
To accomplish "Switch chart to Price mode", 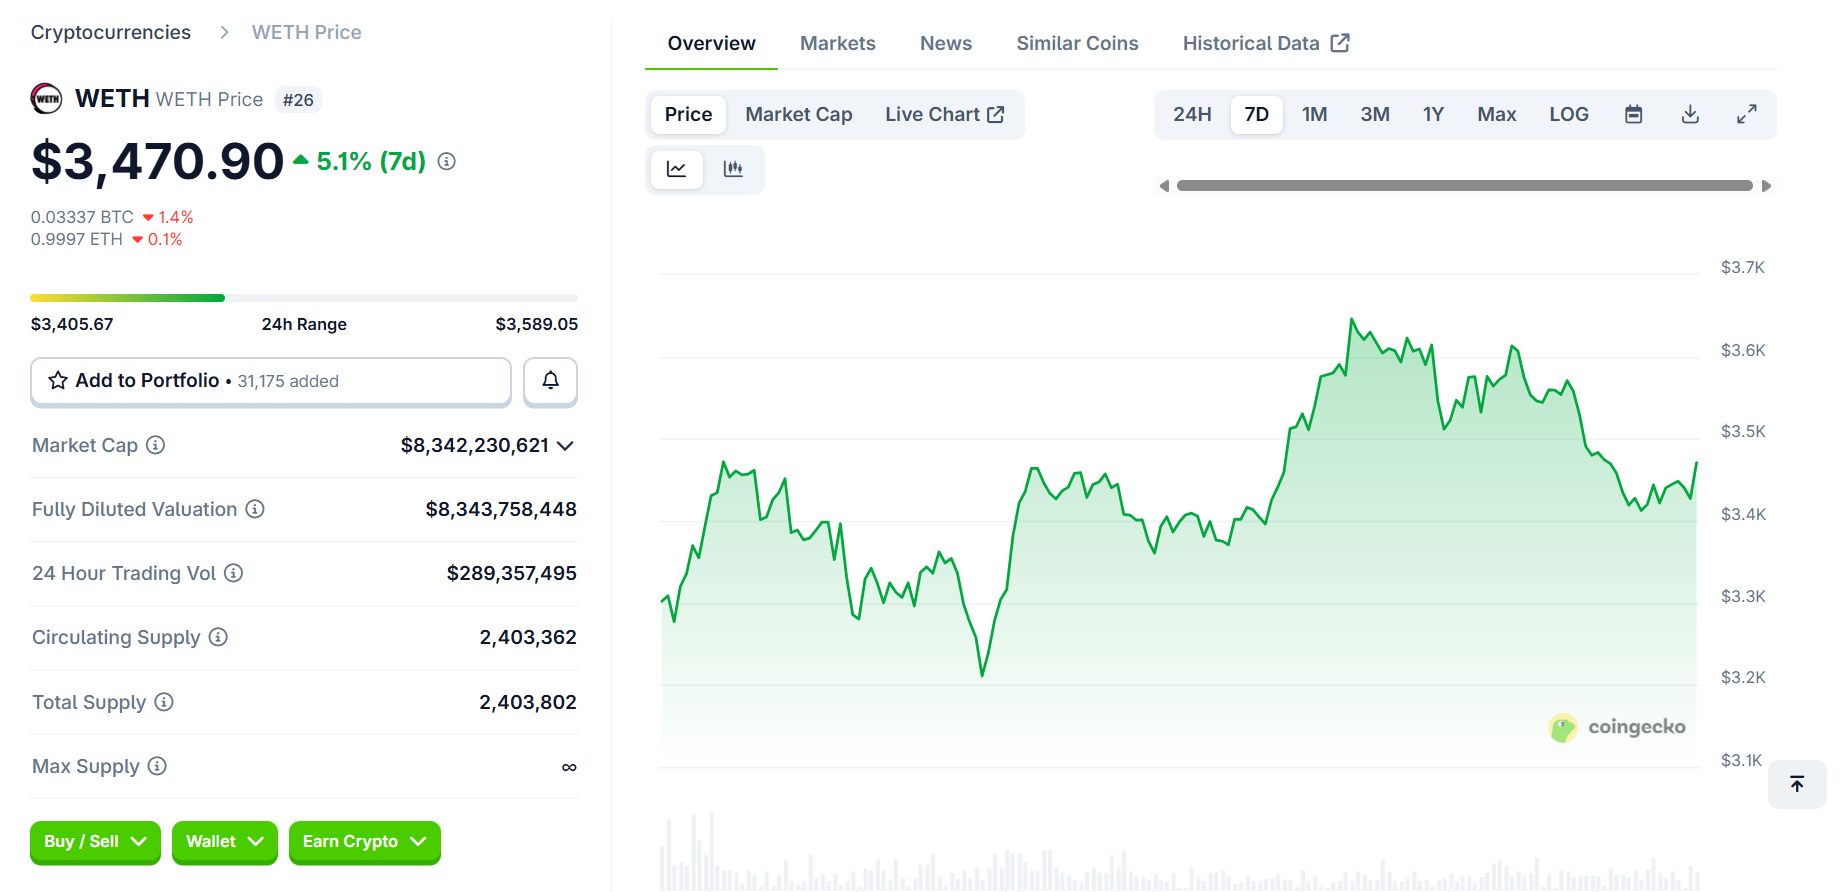I will (688, 114).
